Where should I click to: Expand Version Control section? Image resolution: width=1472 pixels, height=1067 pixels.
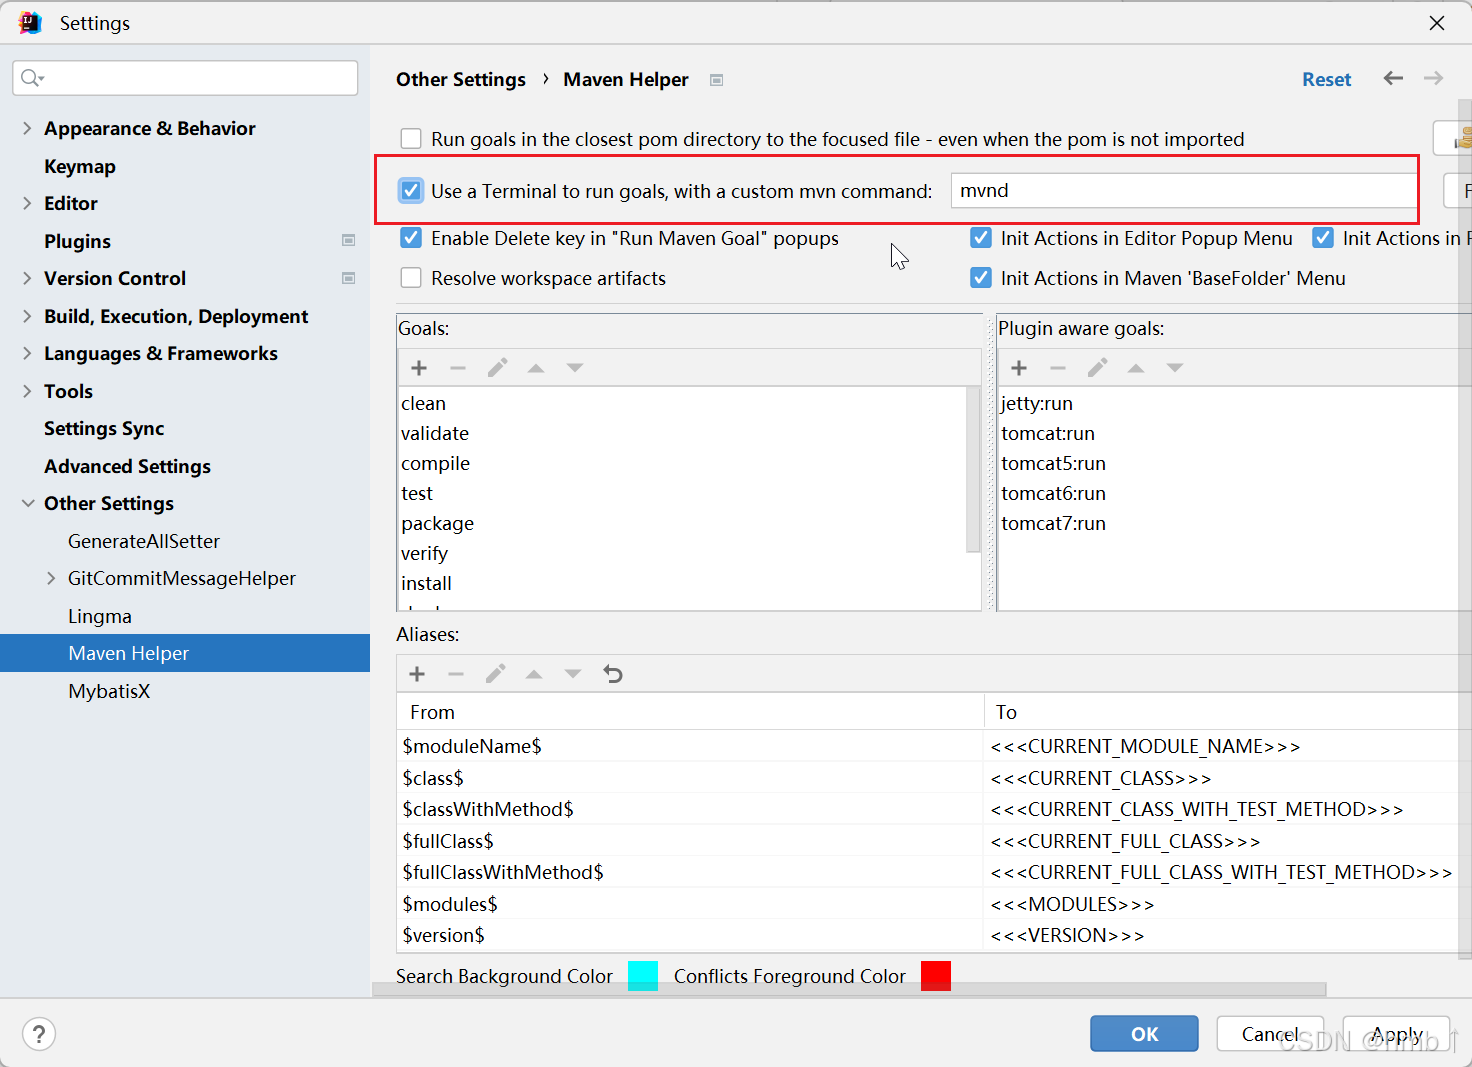(27, 278)
